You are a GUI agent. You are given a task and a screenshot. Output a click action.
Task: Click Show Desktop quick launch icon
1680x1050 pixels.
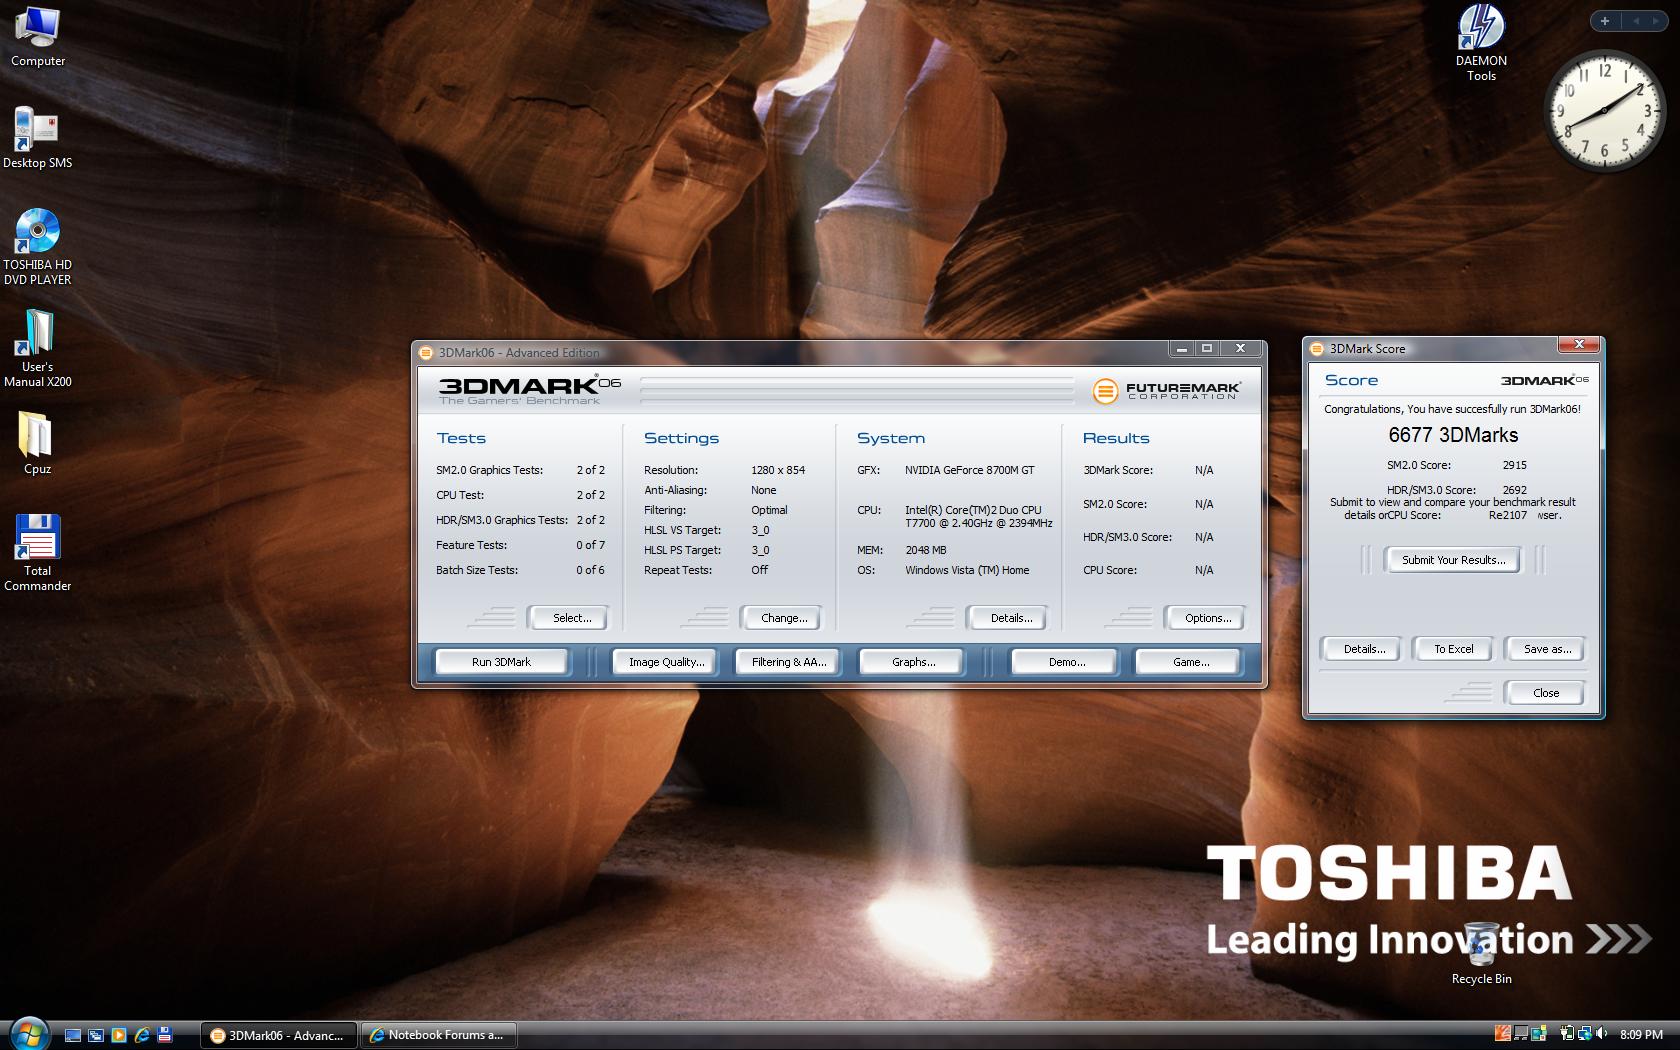pyautogui.click(x=73, y=1035)
